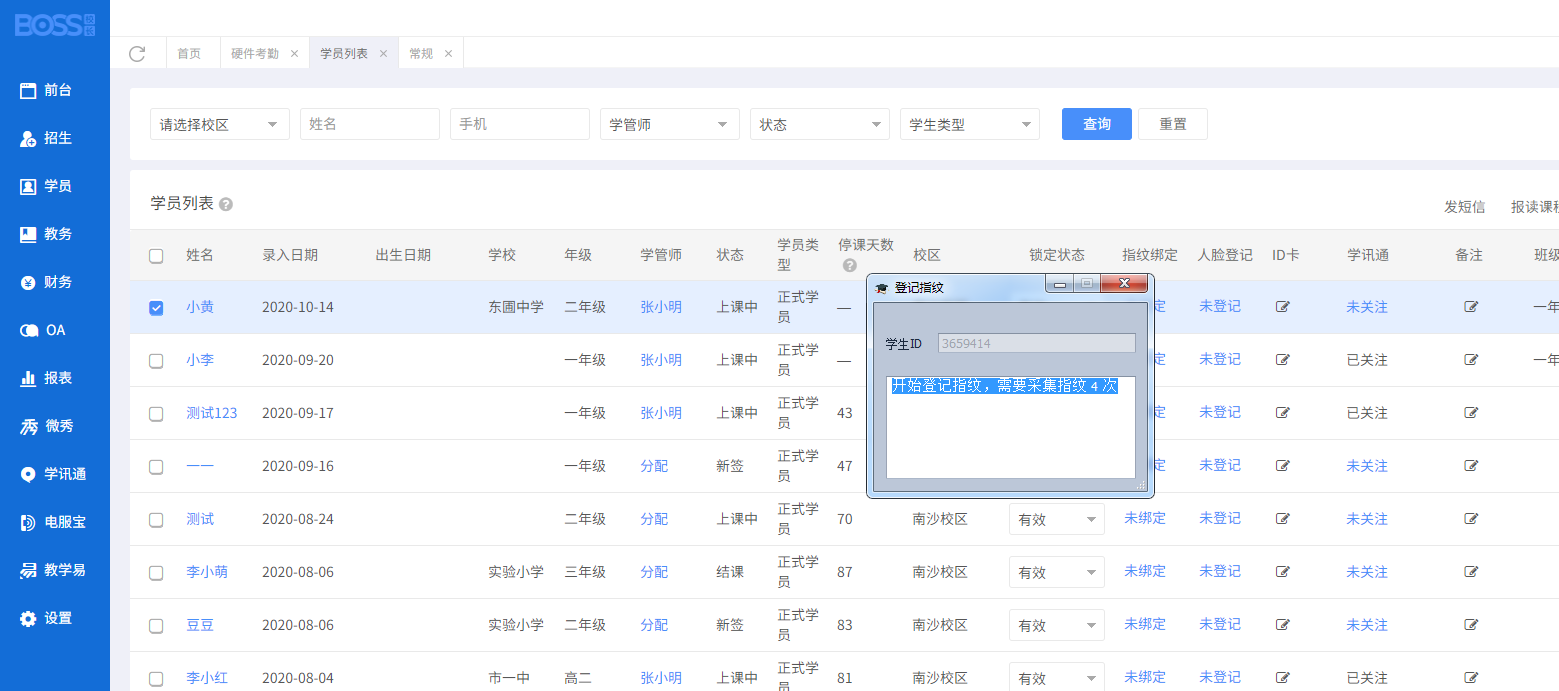Check the 李小萌 row checkbox
Viewport: 1559px width, 691px height.
[156, 573]
